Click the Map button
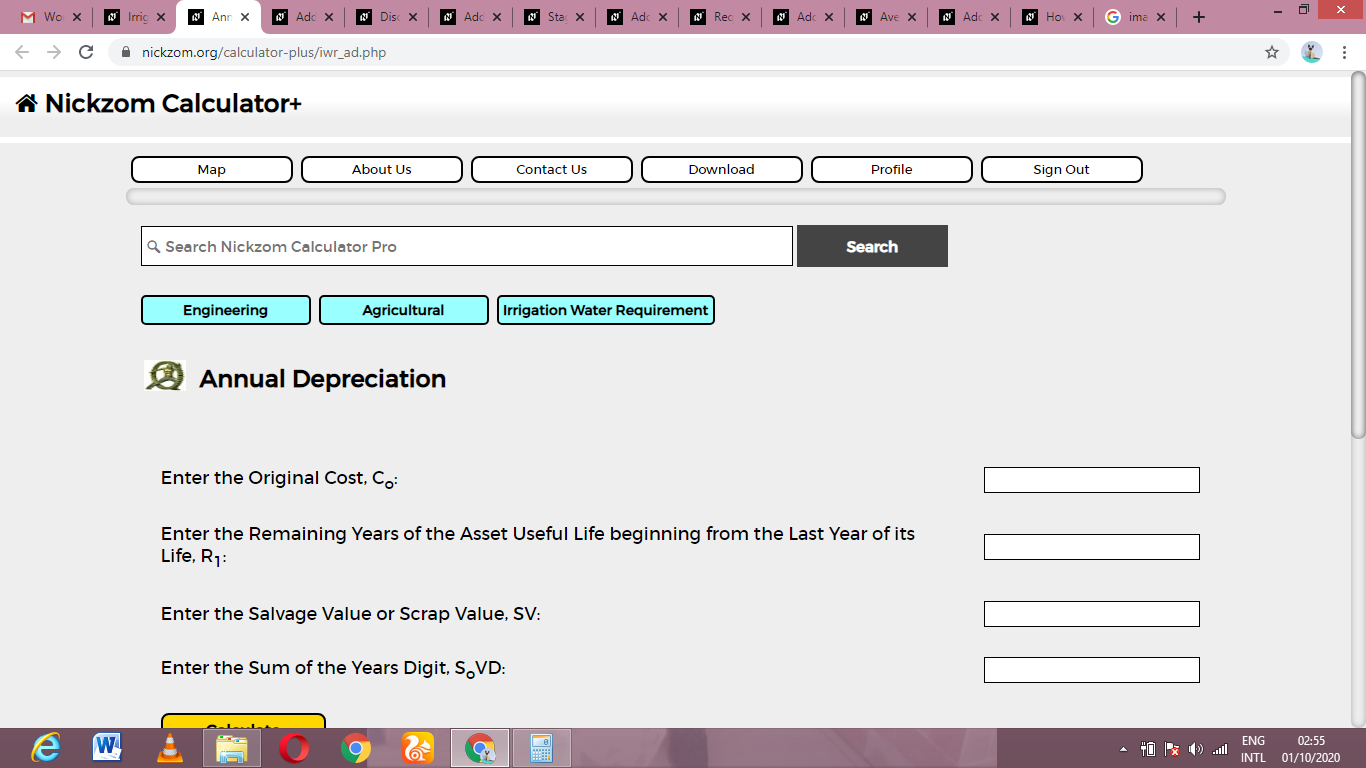The image size is (1366, 768). [212, 170]
